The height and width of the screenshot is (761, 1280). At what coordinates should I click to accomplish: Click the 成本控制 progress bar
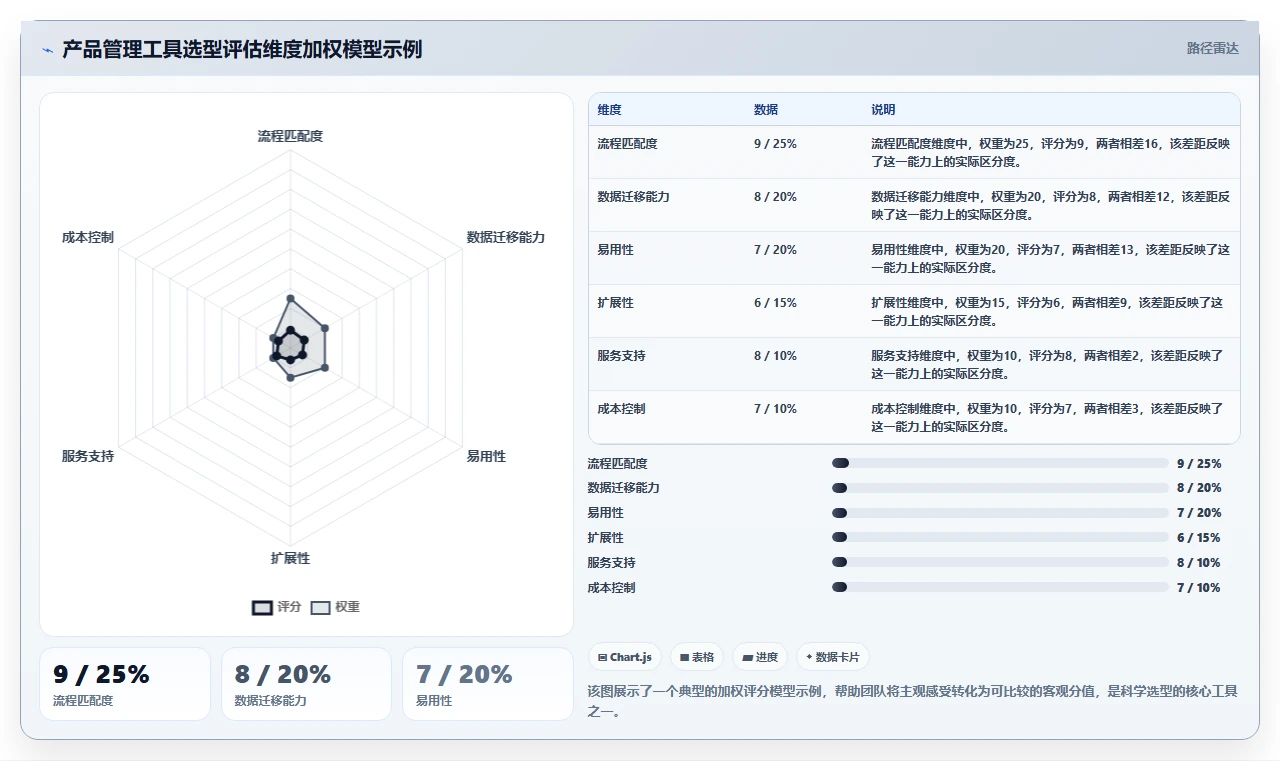click(1000, 587)
